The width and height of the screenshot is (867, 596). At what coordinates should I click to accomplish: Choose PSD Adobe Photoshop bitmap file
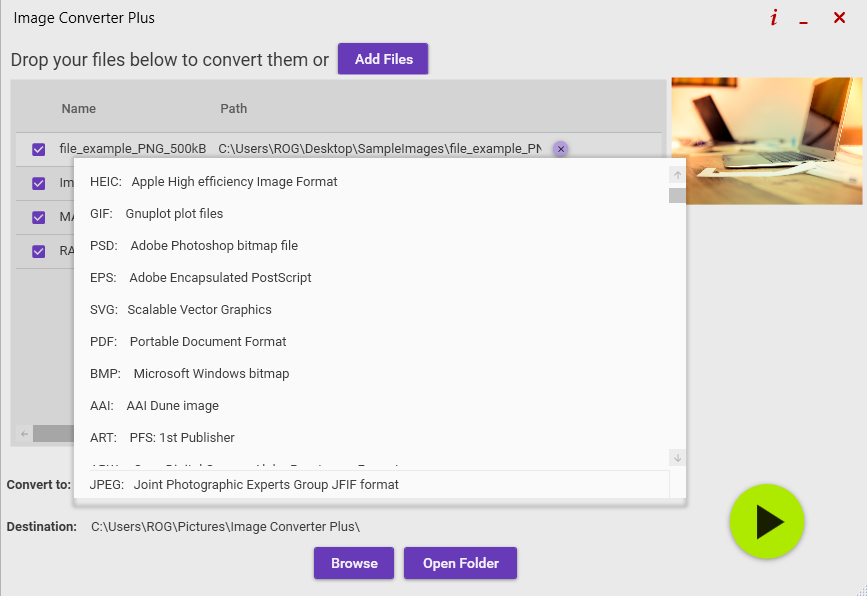pos(371,246)
